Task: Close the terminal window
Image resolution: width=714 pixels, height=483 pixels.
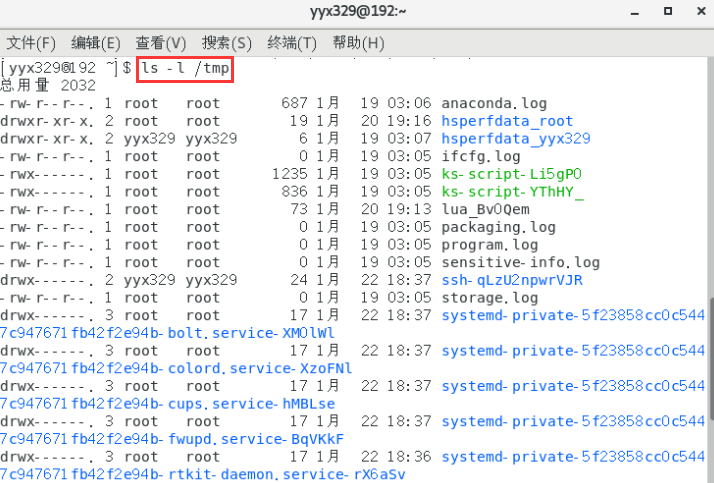Action: click(x=701, y=11)
